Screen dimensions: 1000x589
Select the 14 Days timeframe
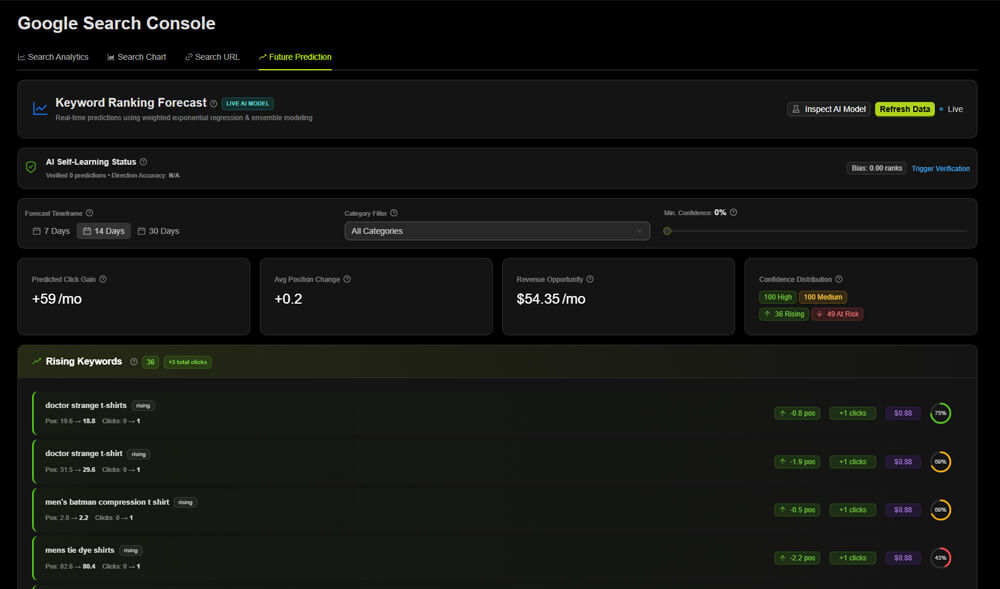pos(104,231)
